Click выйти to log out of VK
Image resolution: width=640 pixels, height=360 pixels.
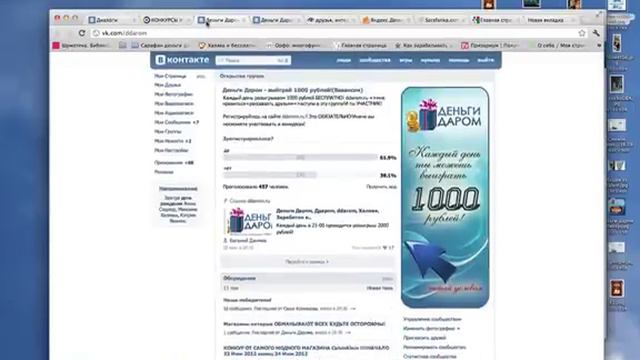click(x=486, y=60)
